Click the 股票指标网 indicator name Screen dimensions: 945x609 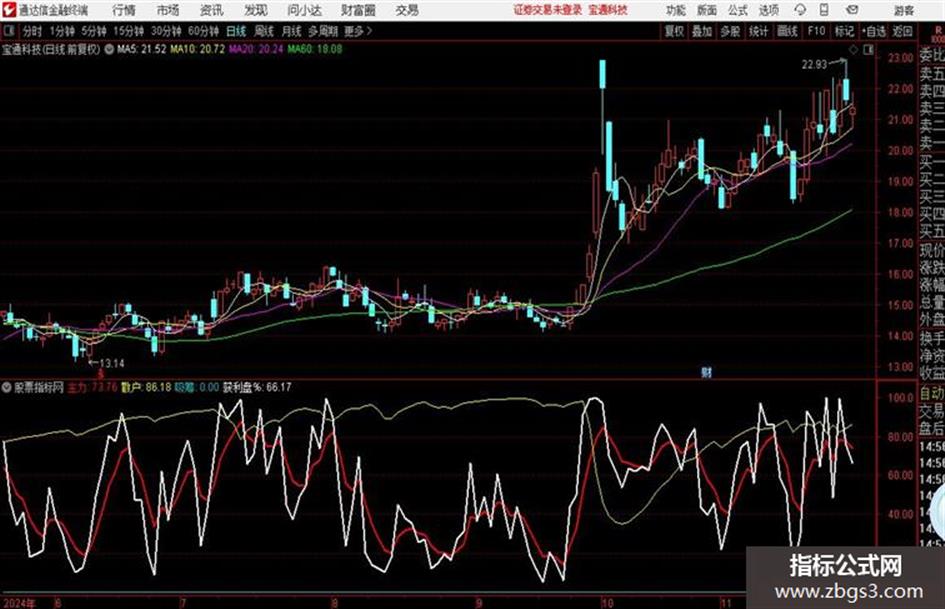[x=39, y=387]
